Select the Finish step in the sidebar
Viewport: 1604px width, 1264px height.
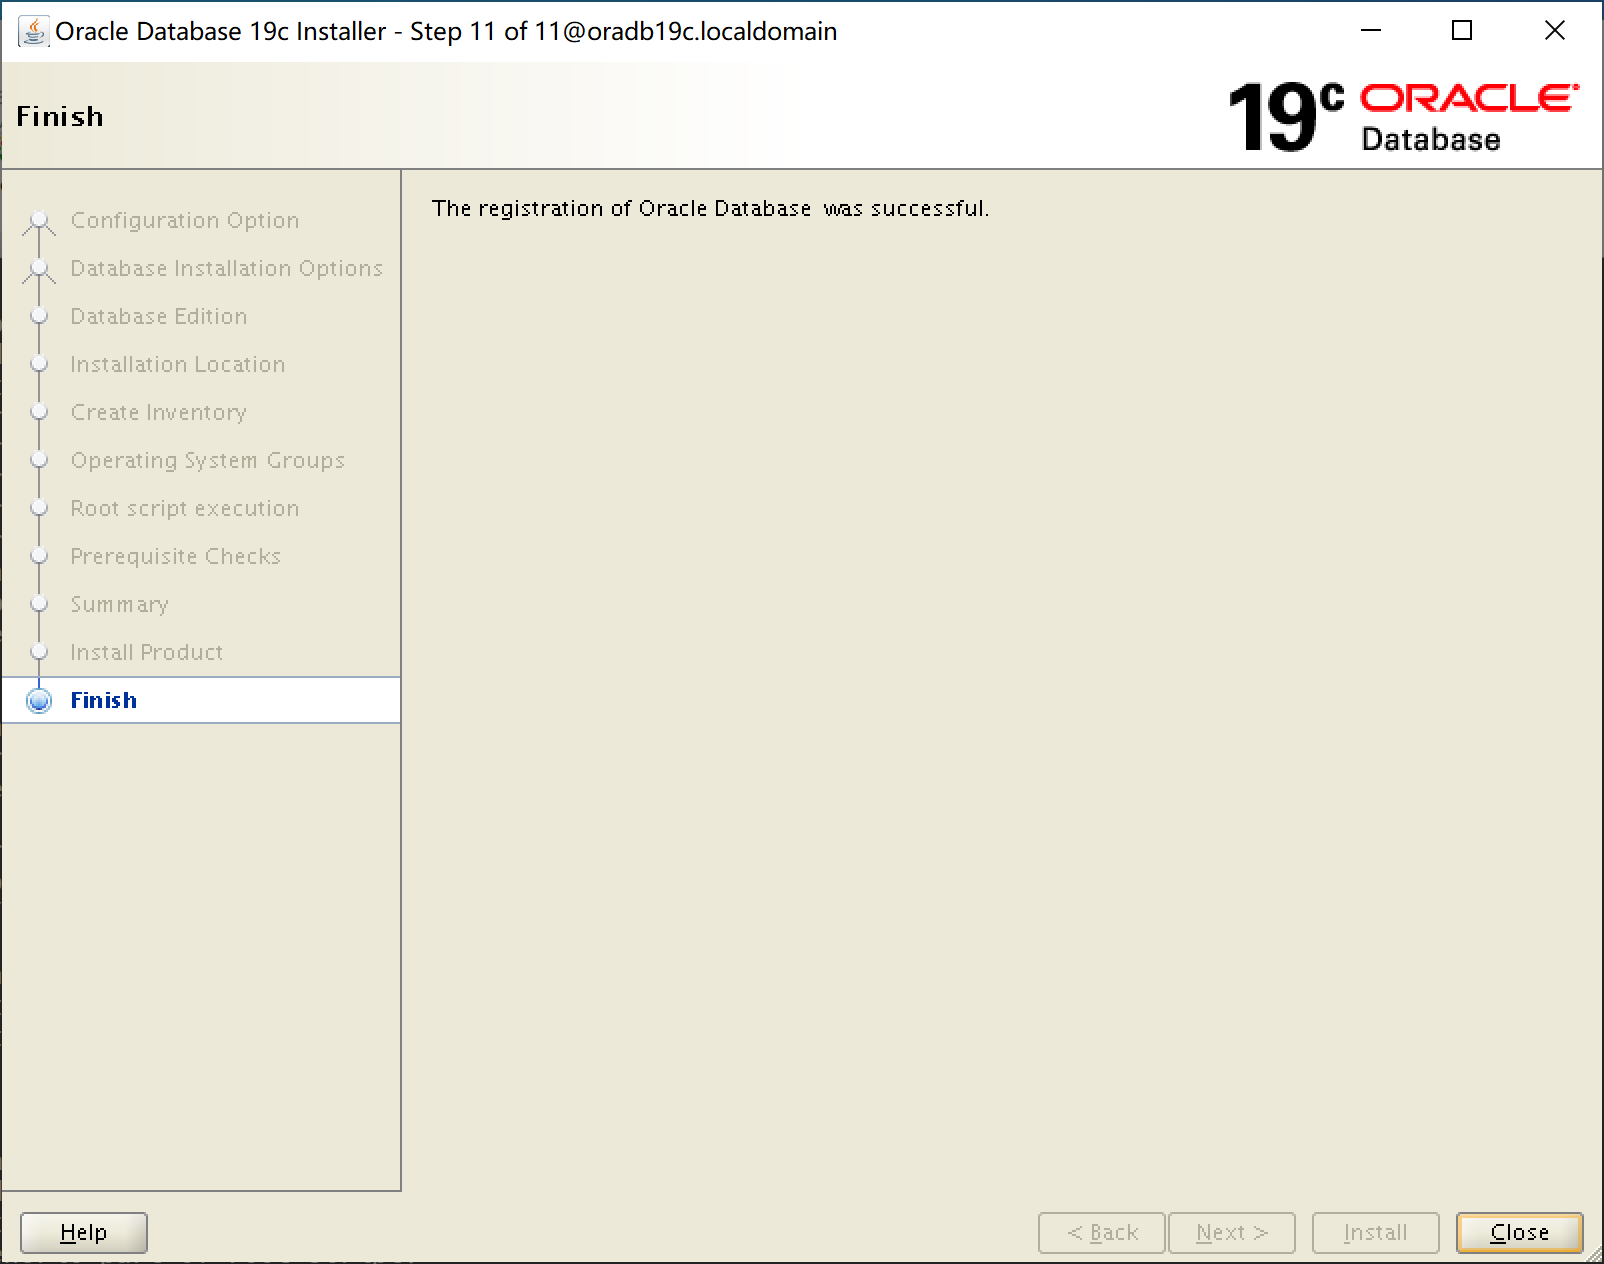click(201, 700)
